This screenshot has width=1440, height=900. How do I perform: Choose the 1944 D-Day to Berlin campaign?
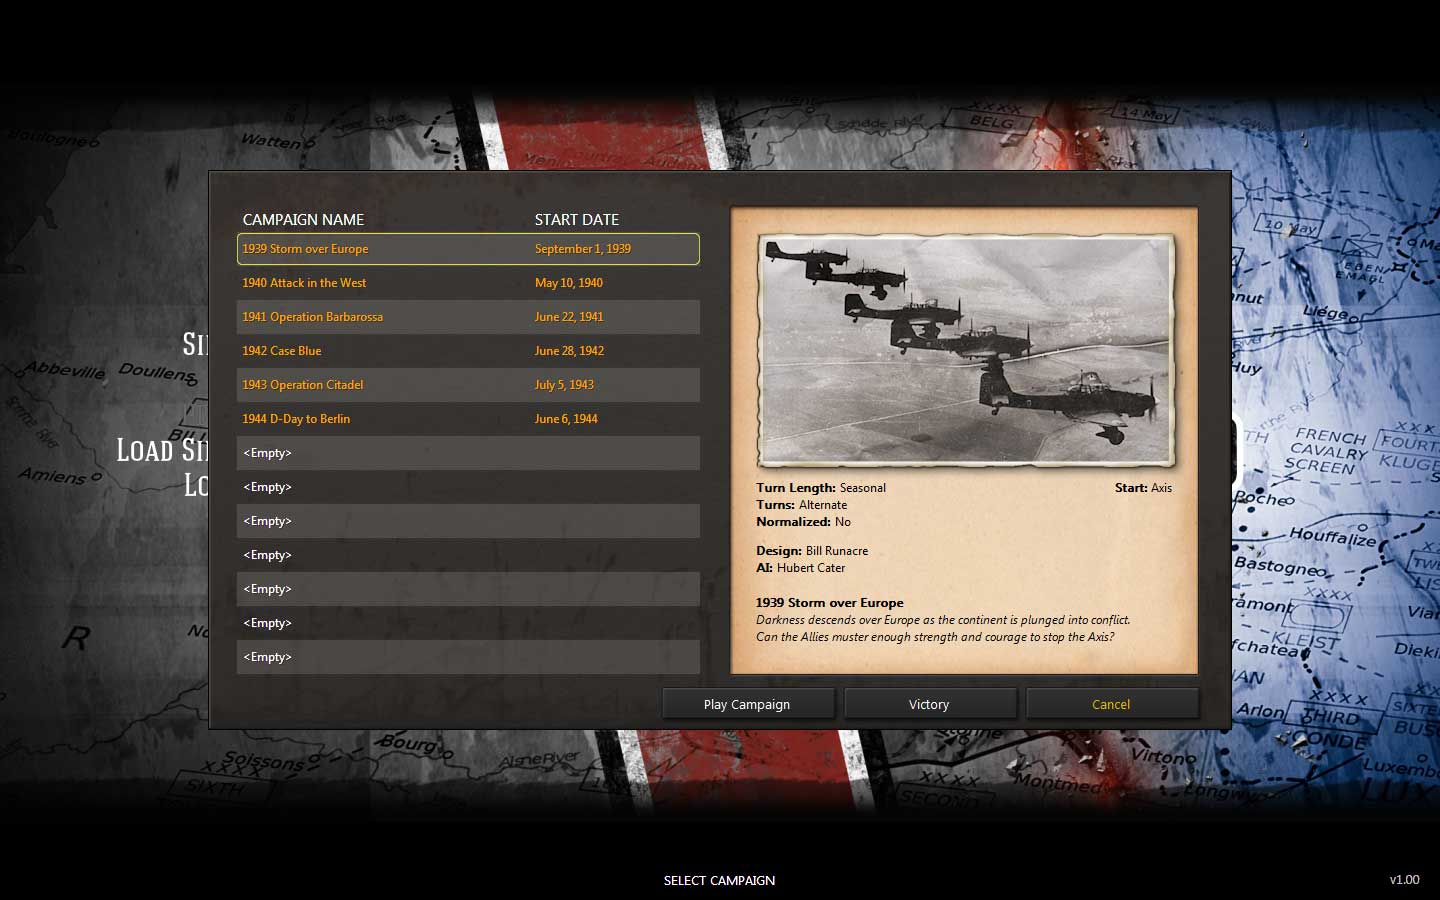[468, 419]
